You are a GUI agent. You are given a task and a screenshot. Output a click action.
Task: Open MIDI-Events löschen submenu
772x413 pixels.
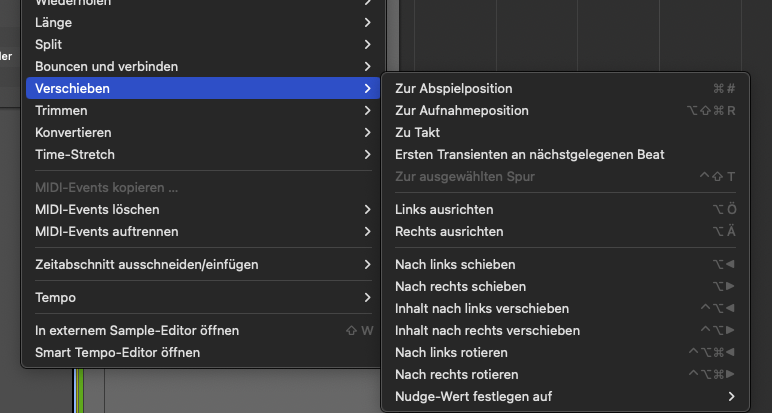(203, 210)
